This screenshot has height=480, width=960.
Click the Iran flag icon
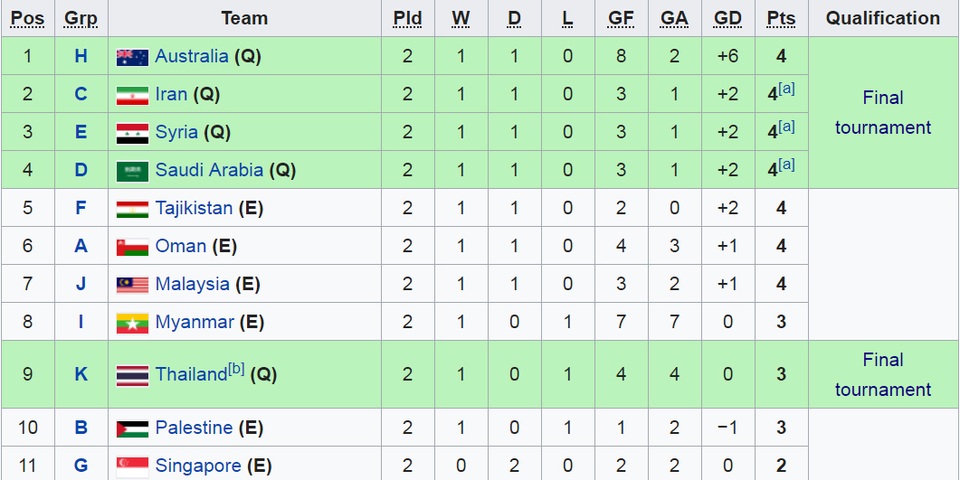(x=132, y=96)
